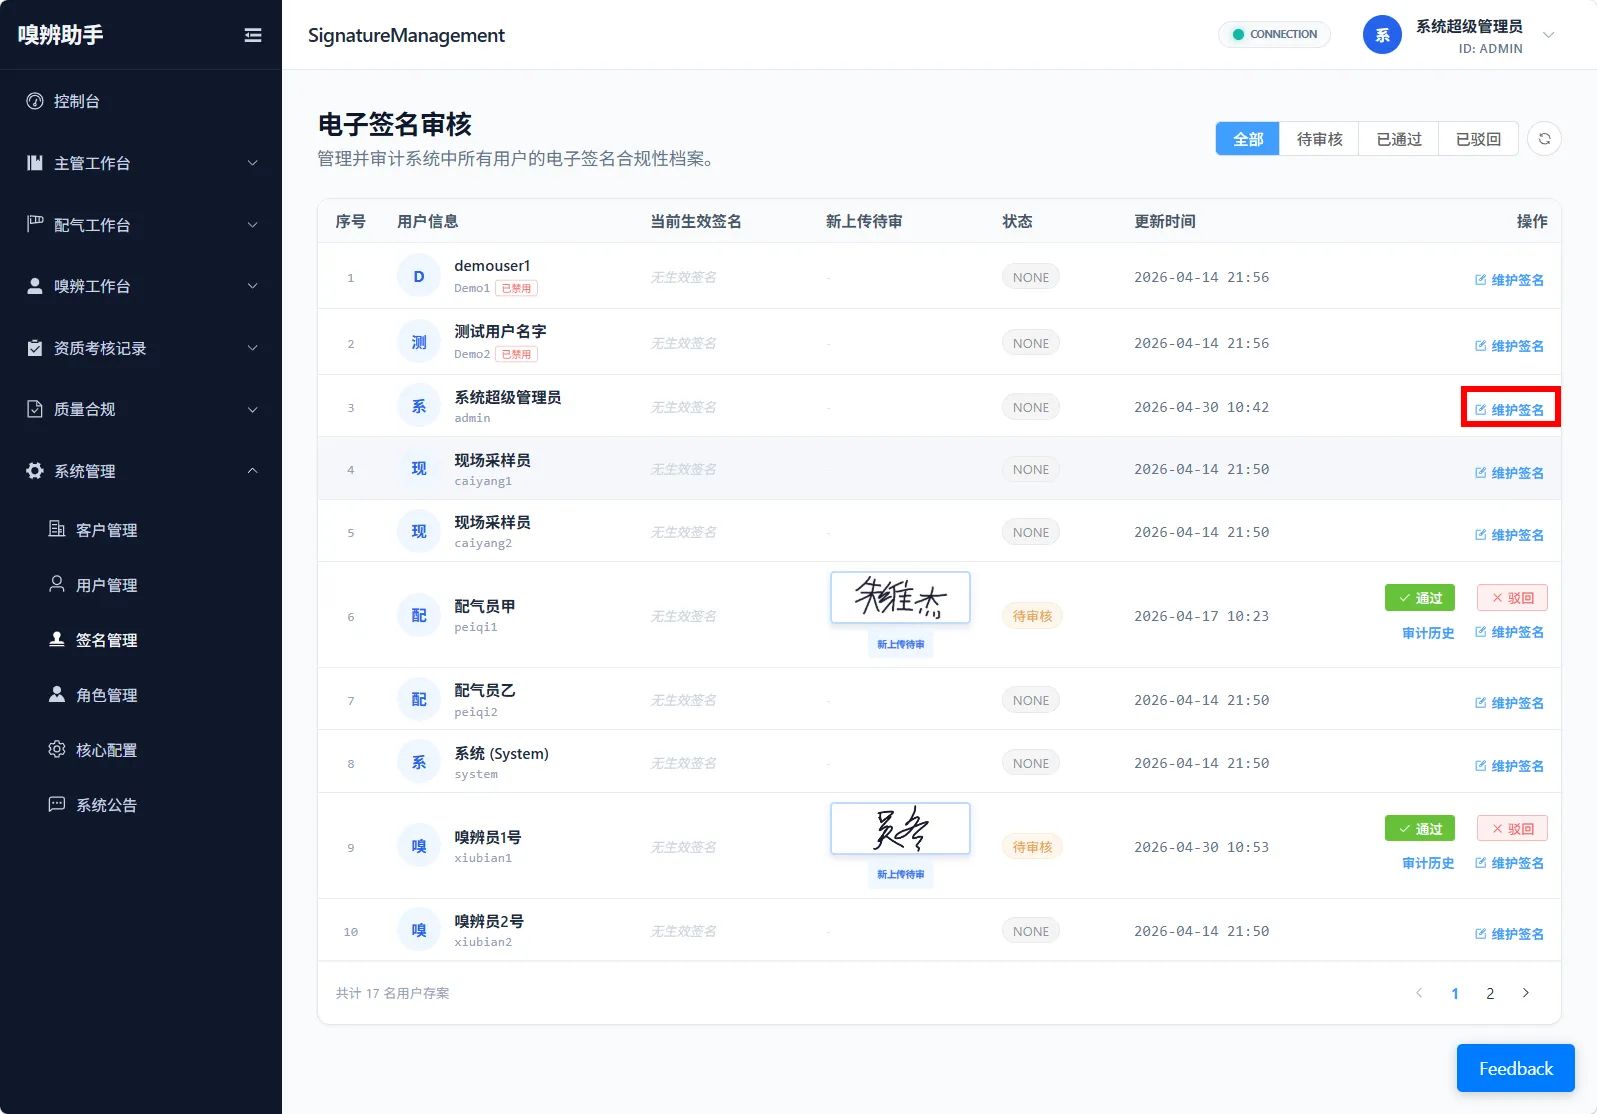Click avatar of 配气员乙 row
The image size is (1597, 1114).
coord(419,699)
